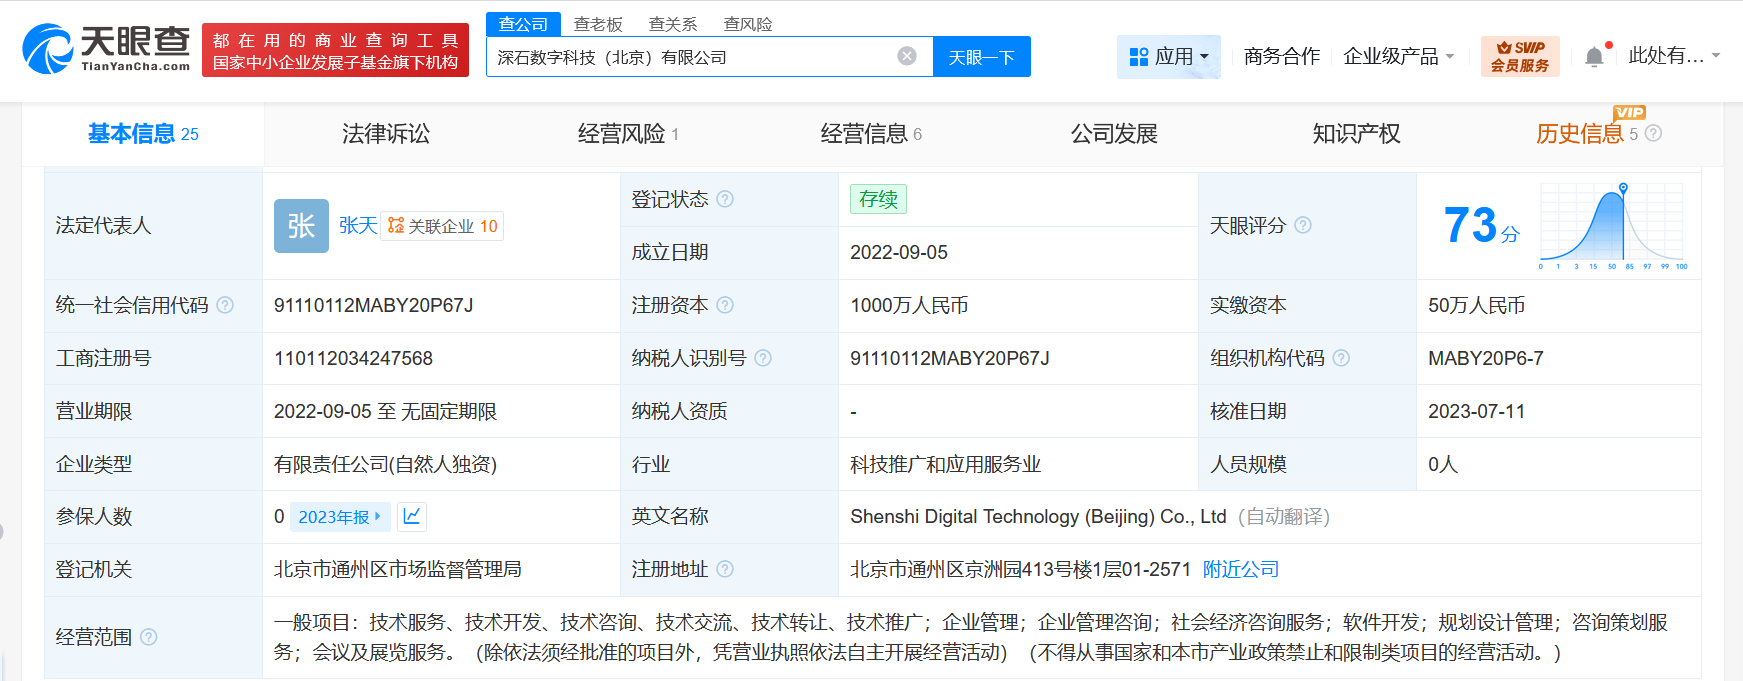Click the company name search input field

pos(690,57)
